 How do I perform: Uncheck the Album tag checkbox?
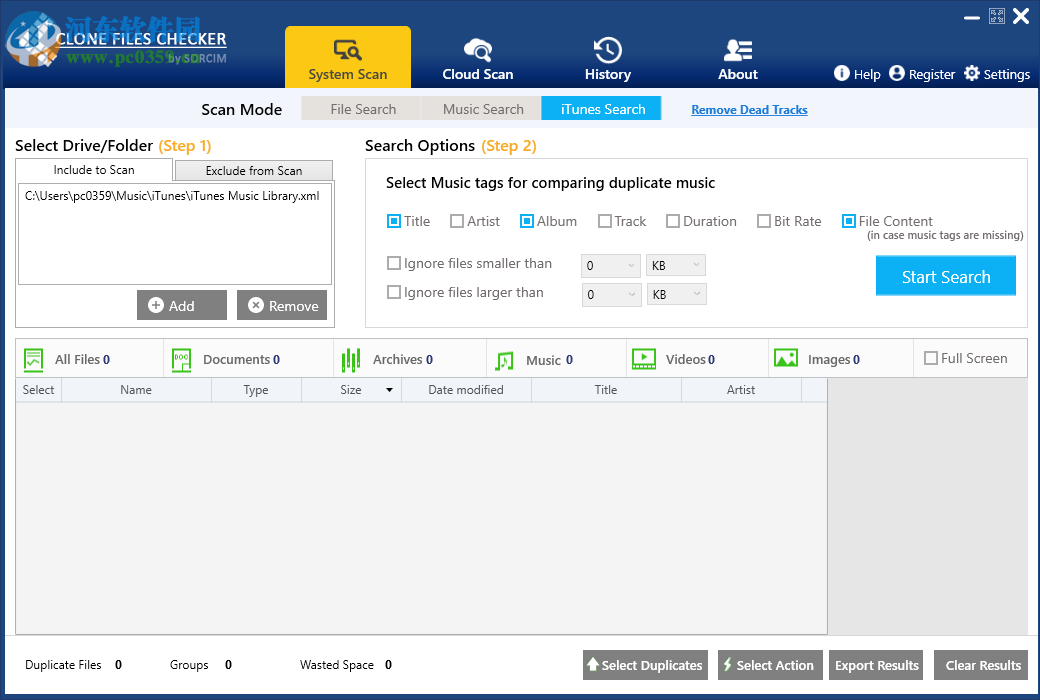point(527,222)
